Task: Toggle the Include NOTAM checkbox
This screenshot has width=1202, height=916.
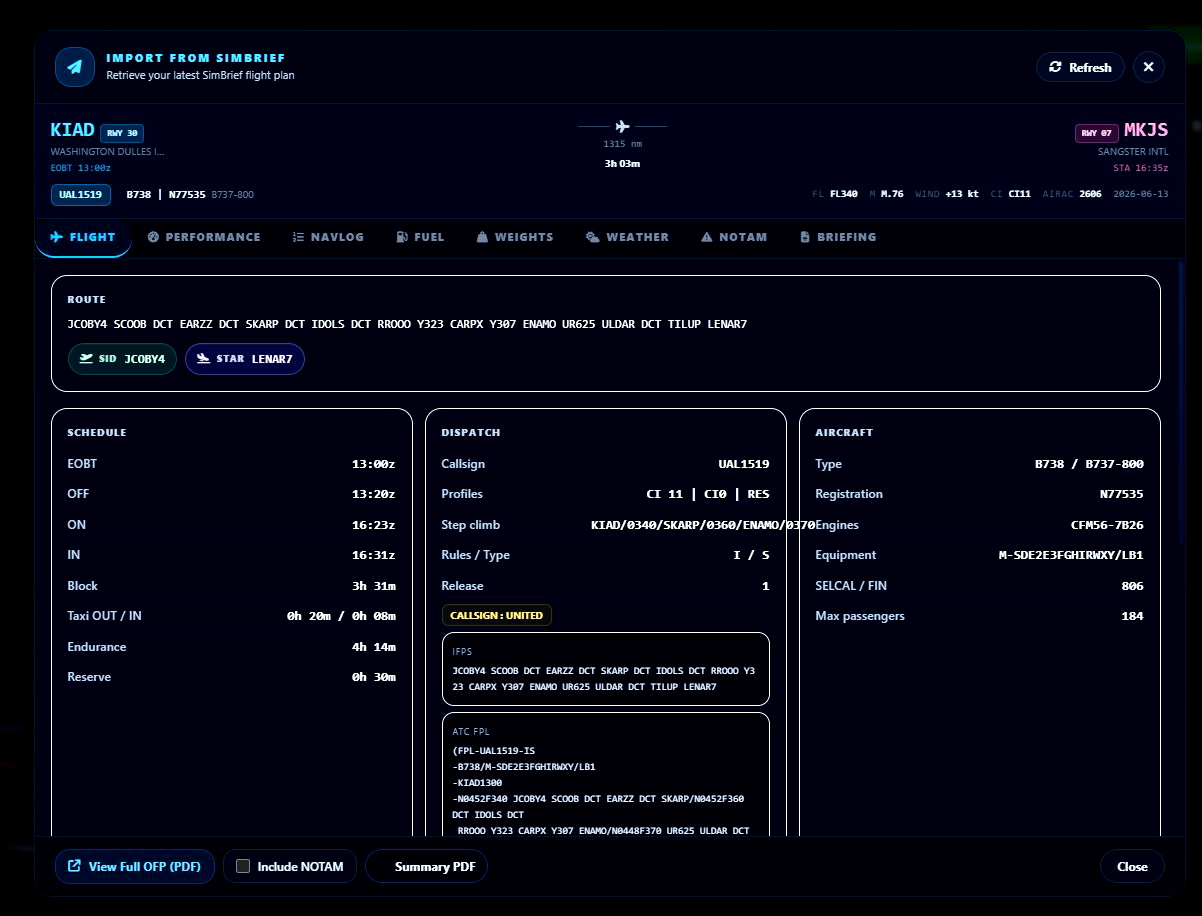Action: pyautogui.click(x=243, y=866)
